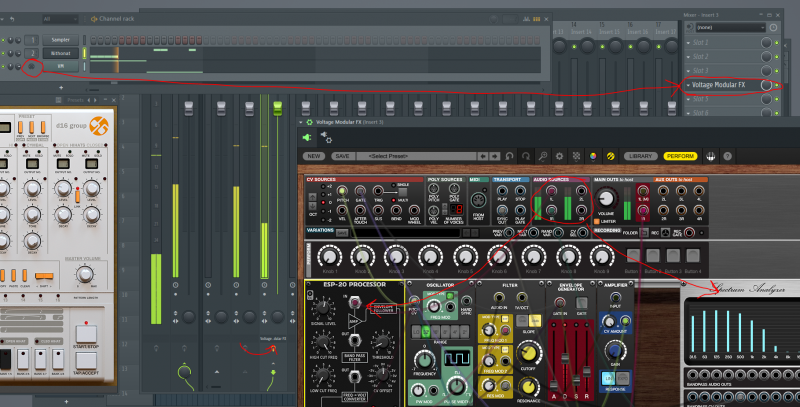Click the Attack slider on Envelope Generator
This screenshot has width=800, height=407.
554,386
